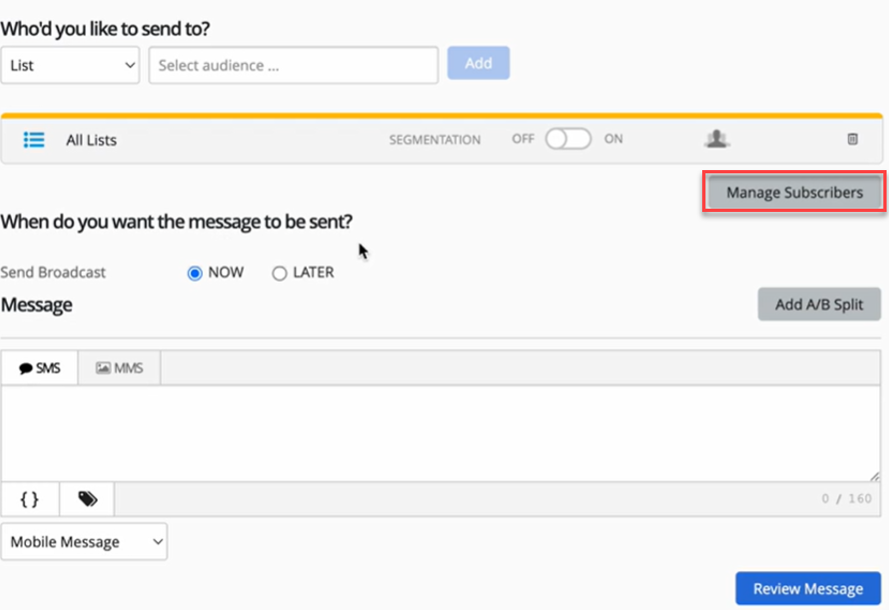Viewport: 889px width, 610px height.
Task: Click the speech bubble icon on SMS tab
Action: coord(24,367)
